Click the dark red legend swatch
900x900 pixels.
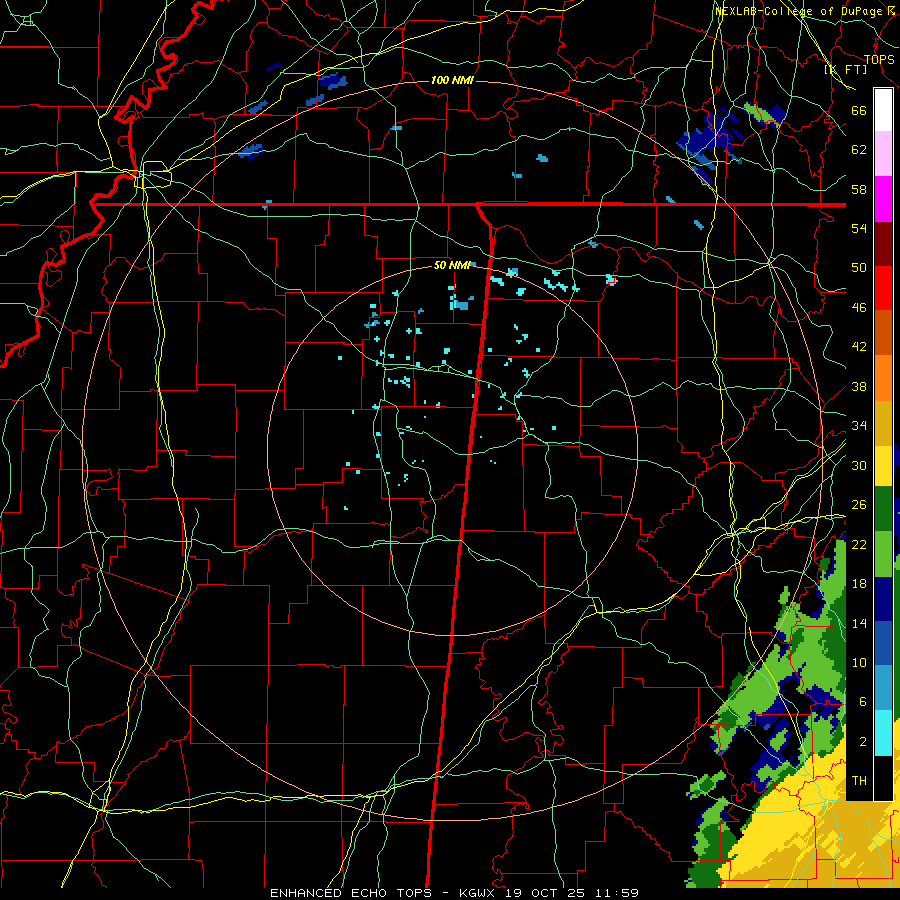pos(883,243)
